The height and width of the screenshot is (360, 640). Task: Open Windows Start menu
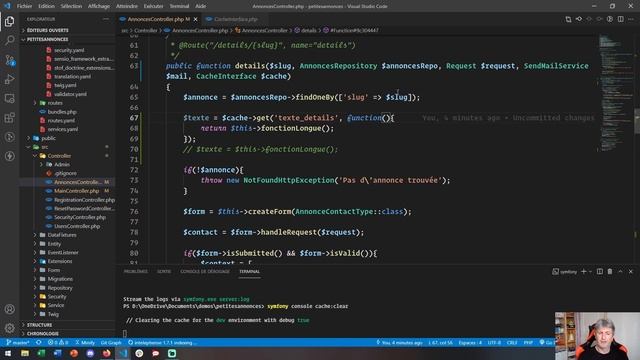(8, 353)
